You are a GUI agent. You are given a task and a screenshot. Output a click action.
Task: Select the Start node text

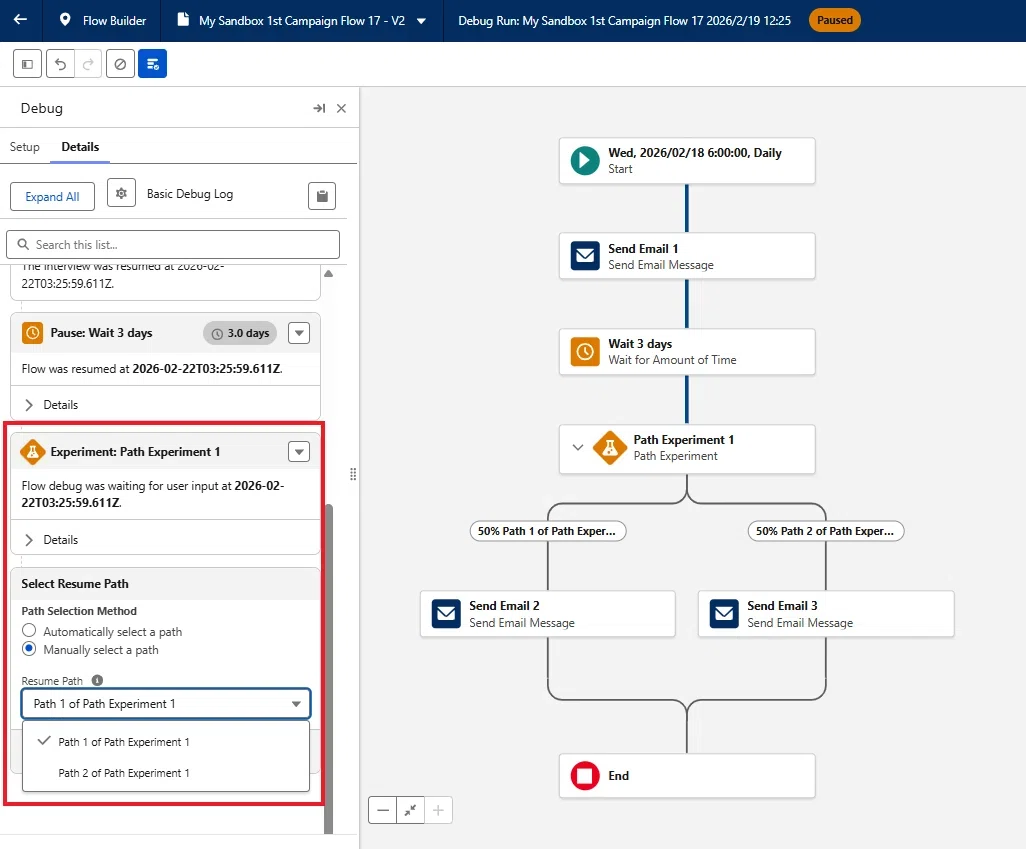tap(620, 169)
